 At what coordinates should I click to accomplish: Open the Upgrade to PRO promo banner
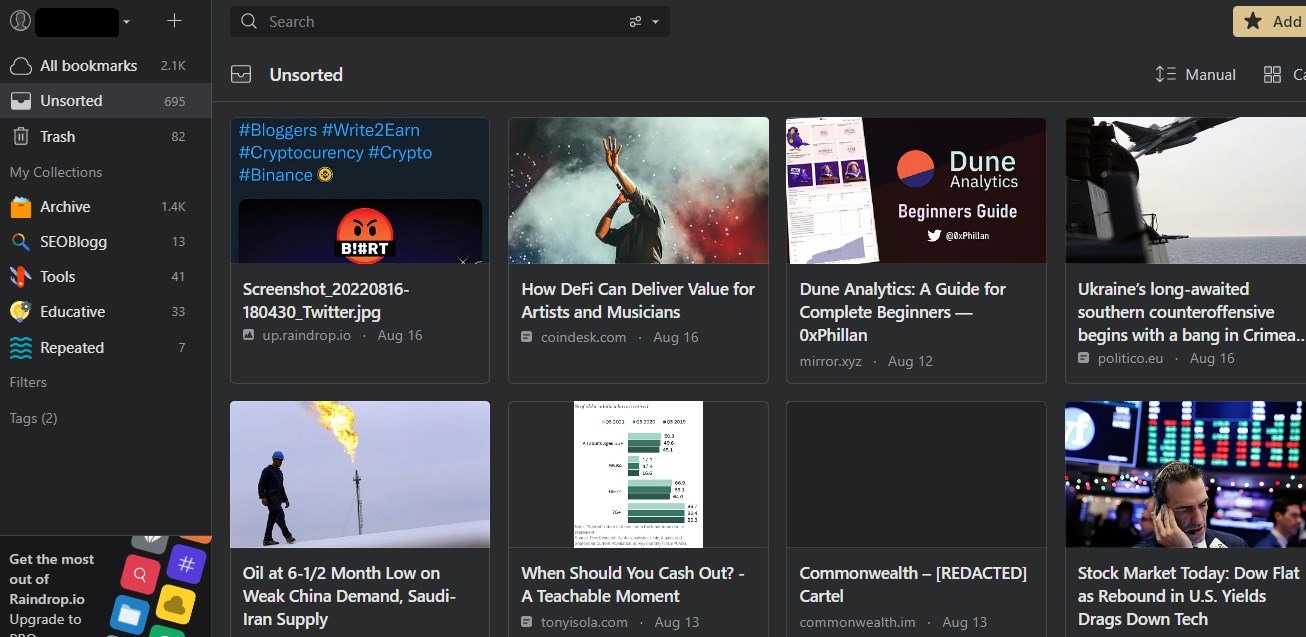pyautogui.click(x=105, y=586)
